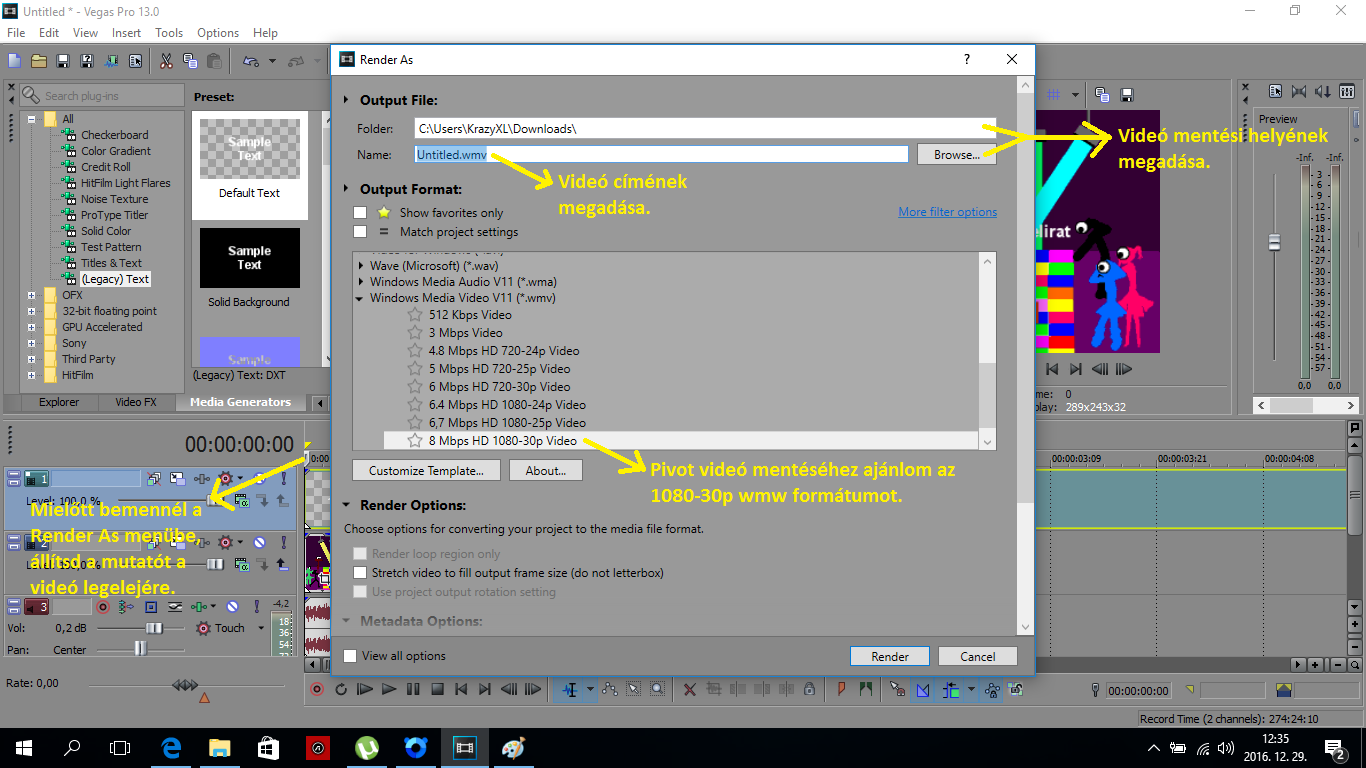
Task: Click Go to Start in transport bar
Action: coord(461,689)
